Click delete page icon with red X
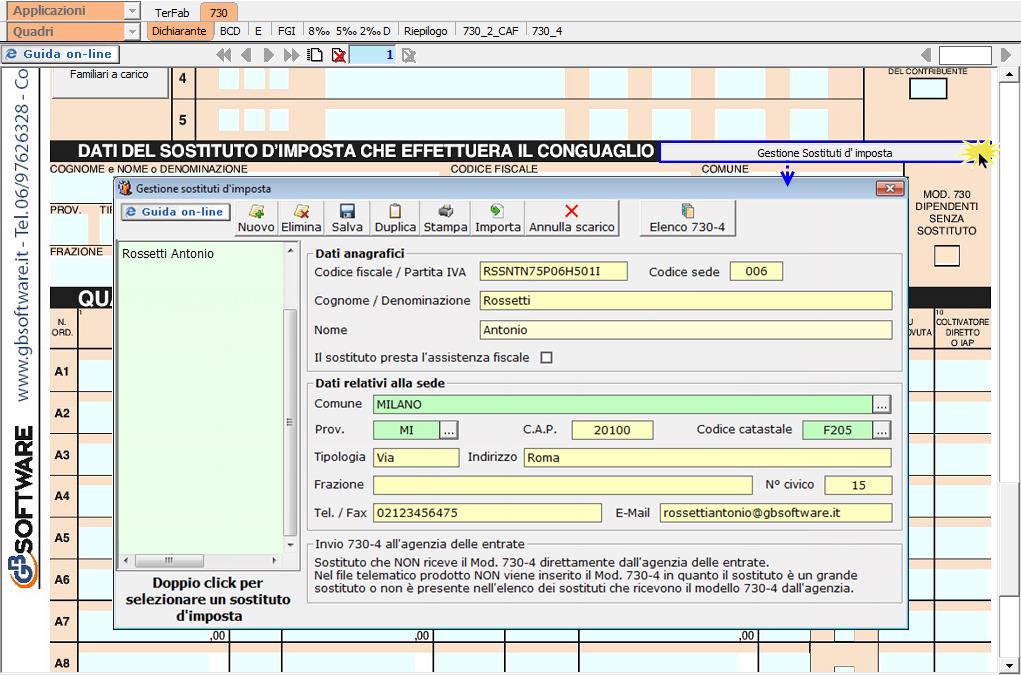 coord(339,55)
